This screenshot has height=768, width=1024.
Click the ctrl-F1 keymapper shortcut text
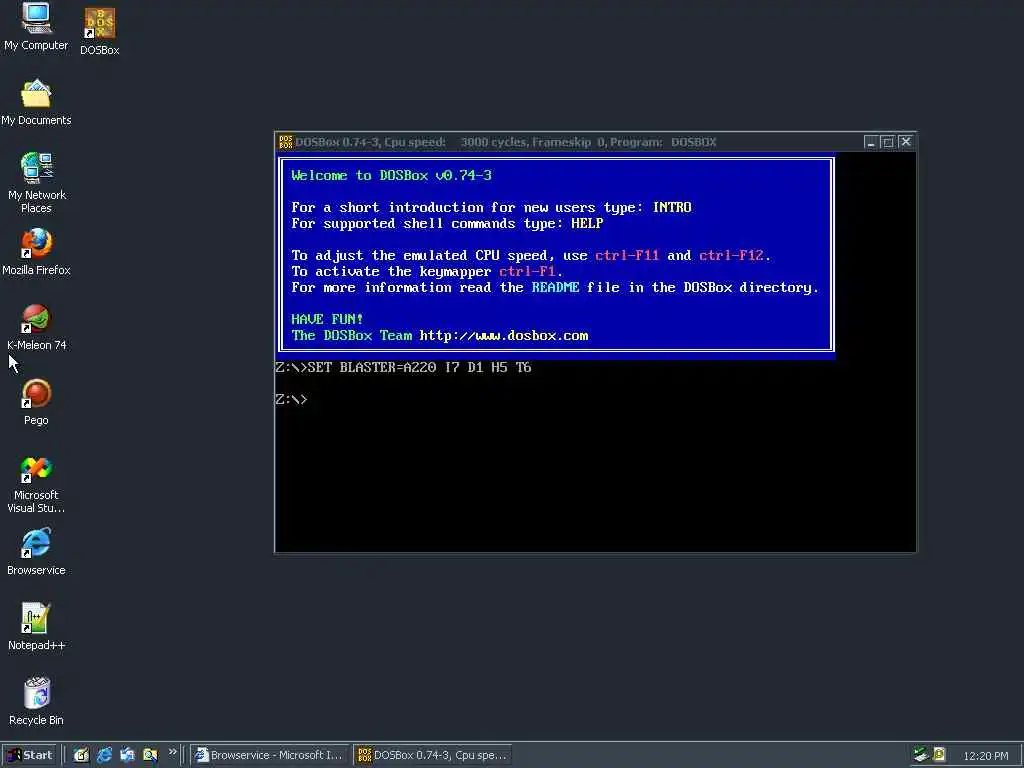click(527, 271)
